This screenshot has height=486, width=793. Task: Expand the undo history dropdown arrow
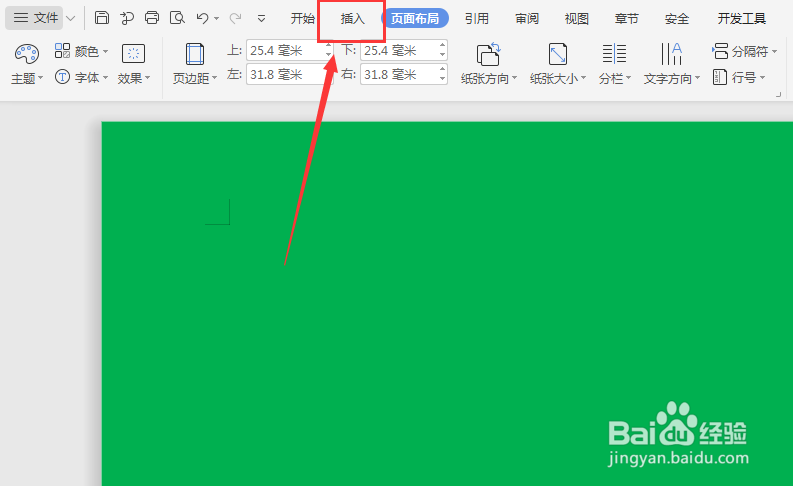(x=216, y=19)
